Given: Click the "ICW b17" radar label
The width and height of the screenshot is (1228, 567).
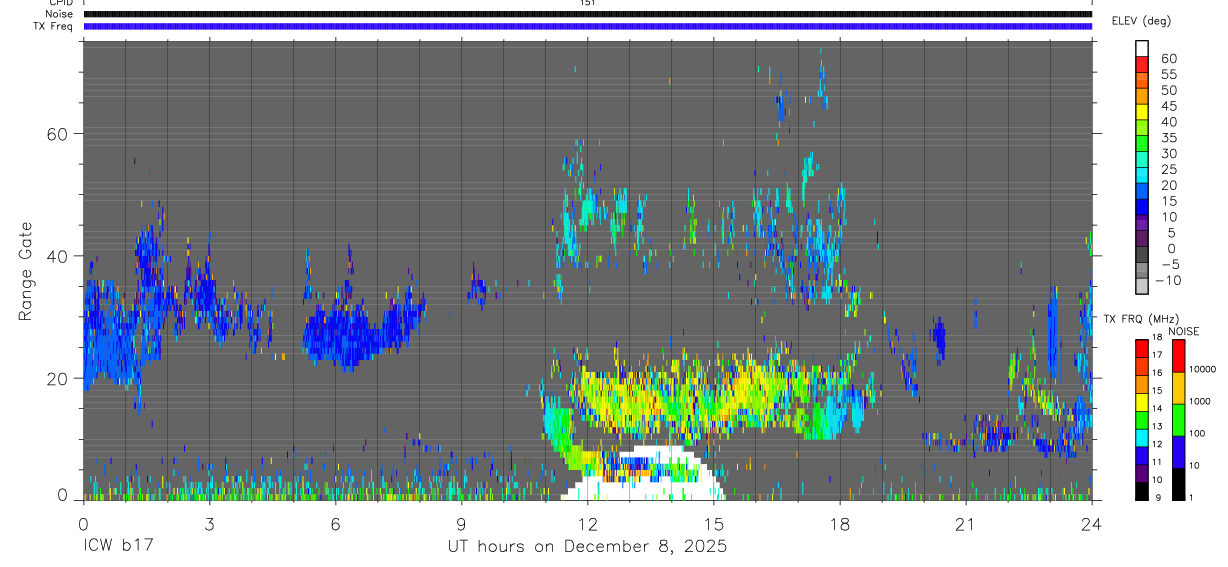Looking at the screenshot, I should click(118, 547).
